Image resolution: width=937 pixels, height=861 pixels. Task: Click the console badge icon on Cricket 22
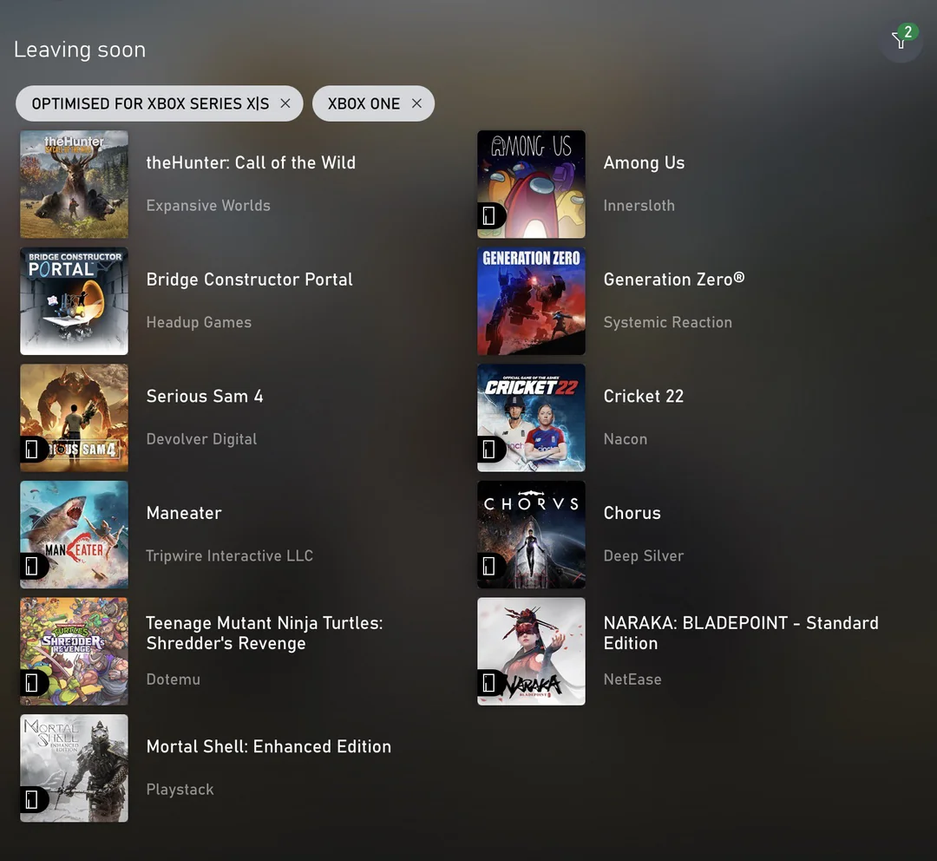point(489,449)
